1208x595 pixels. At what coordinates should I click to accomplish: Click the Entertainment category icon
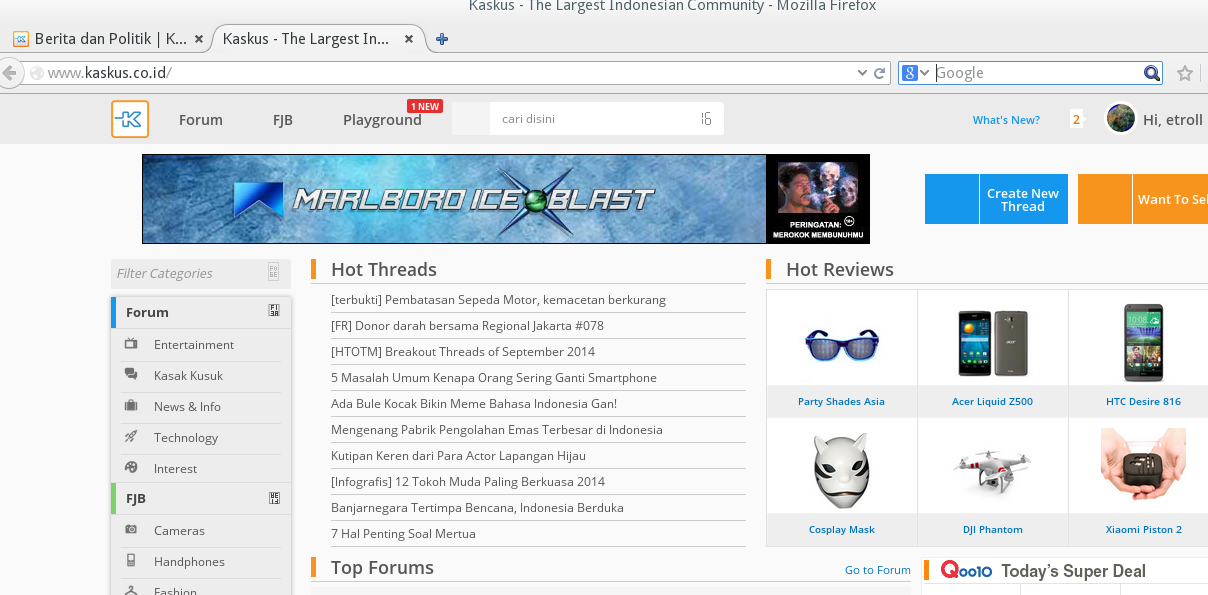coord(131,344)
